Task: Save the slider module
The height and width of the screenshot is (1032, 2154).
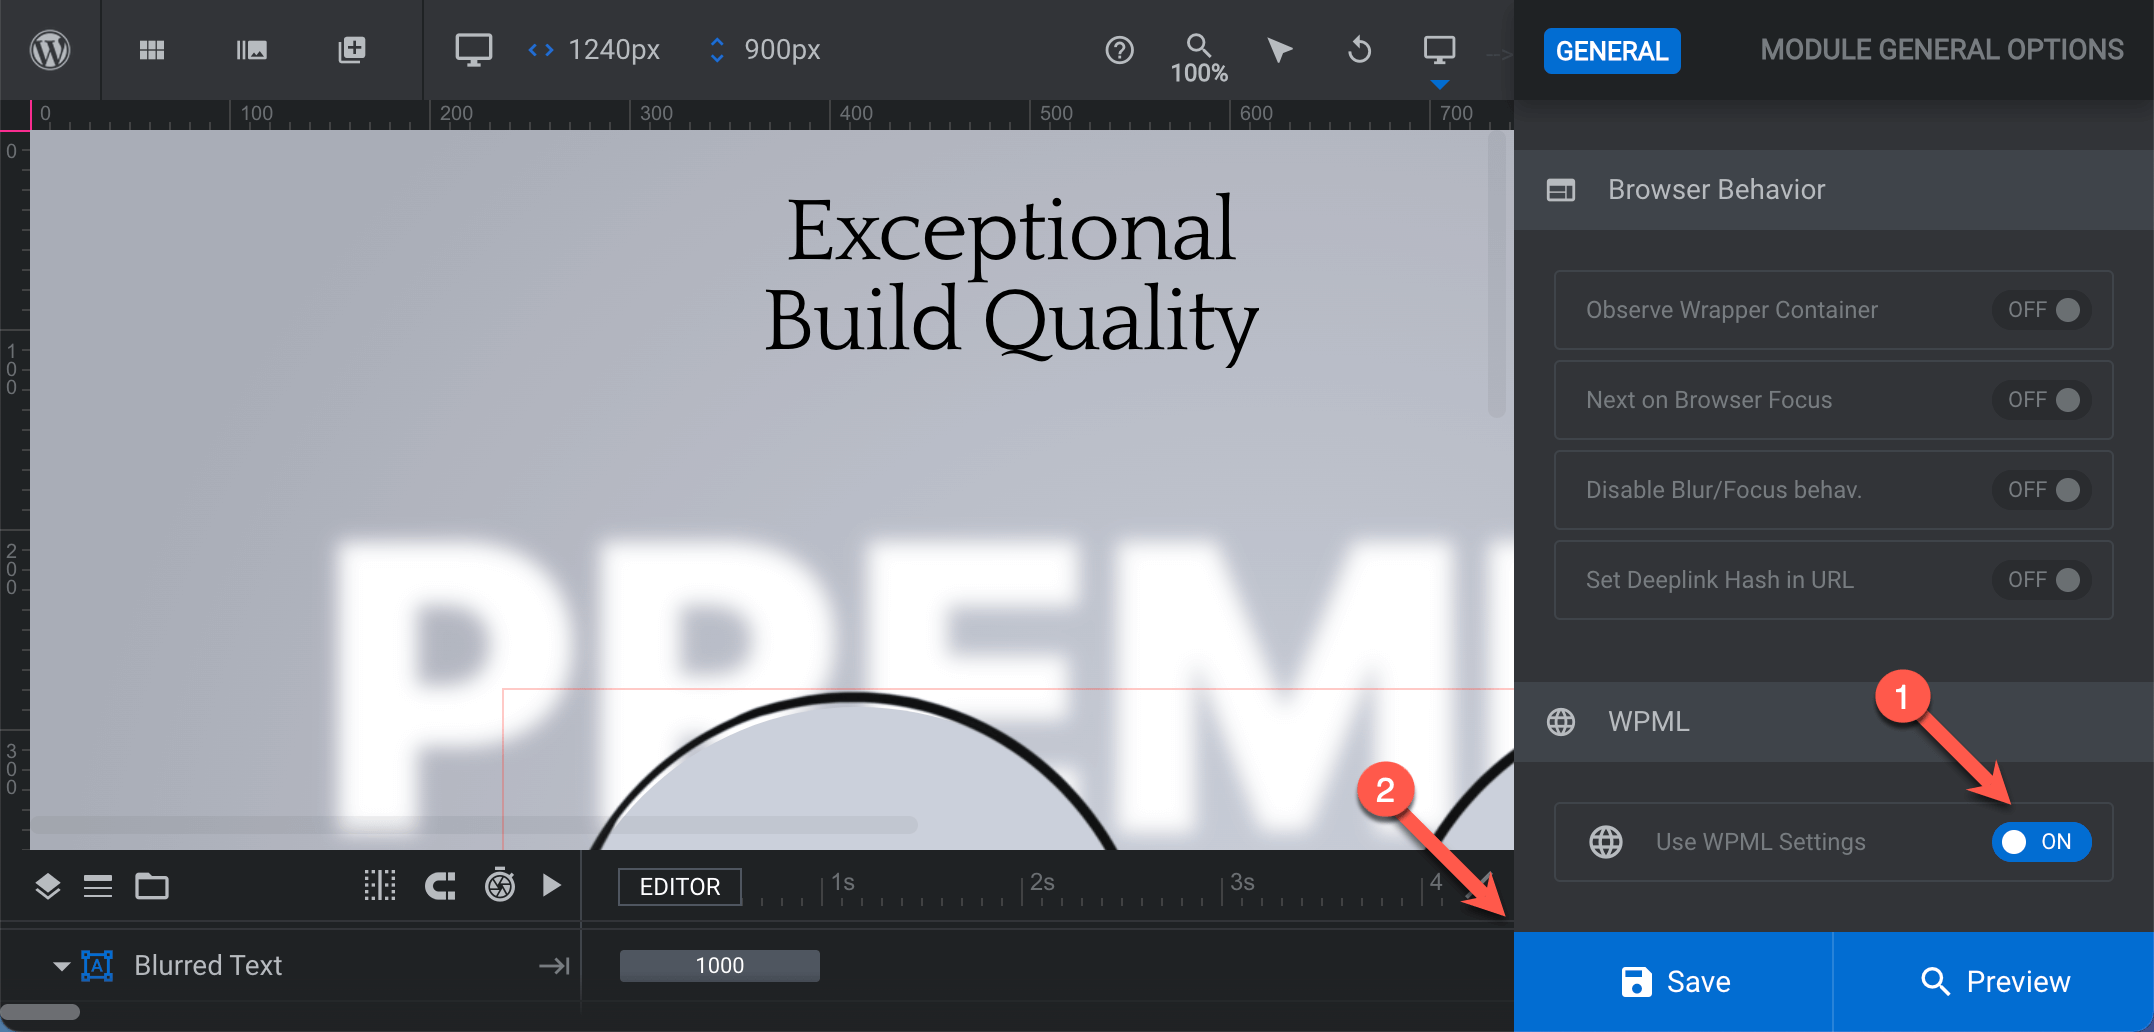Action: (1673, 981)
